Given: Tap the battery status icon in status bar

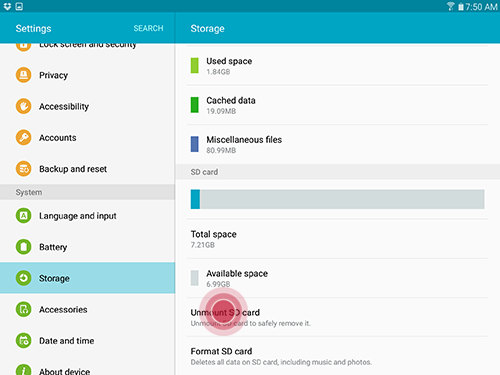Looking at the screenshot, I should 461,7.
